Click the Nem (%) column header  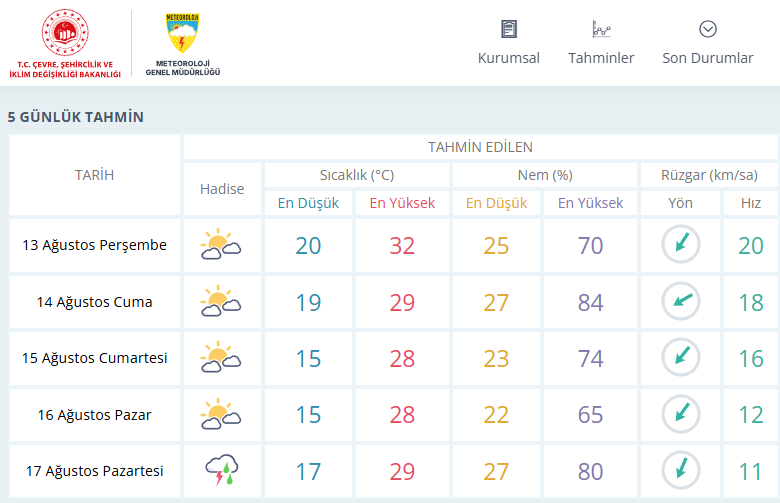[545, 175]
